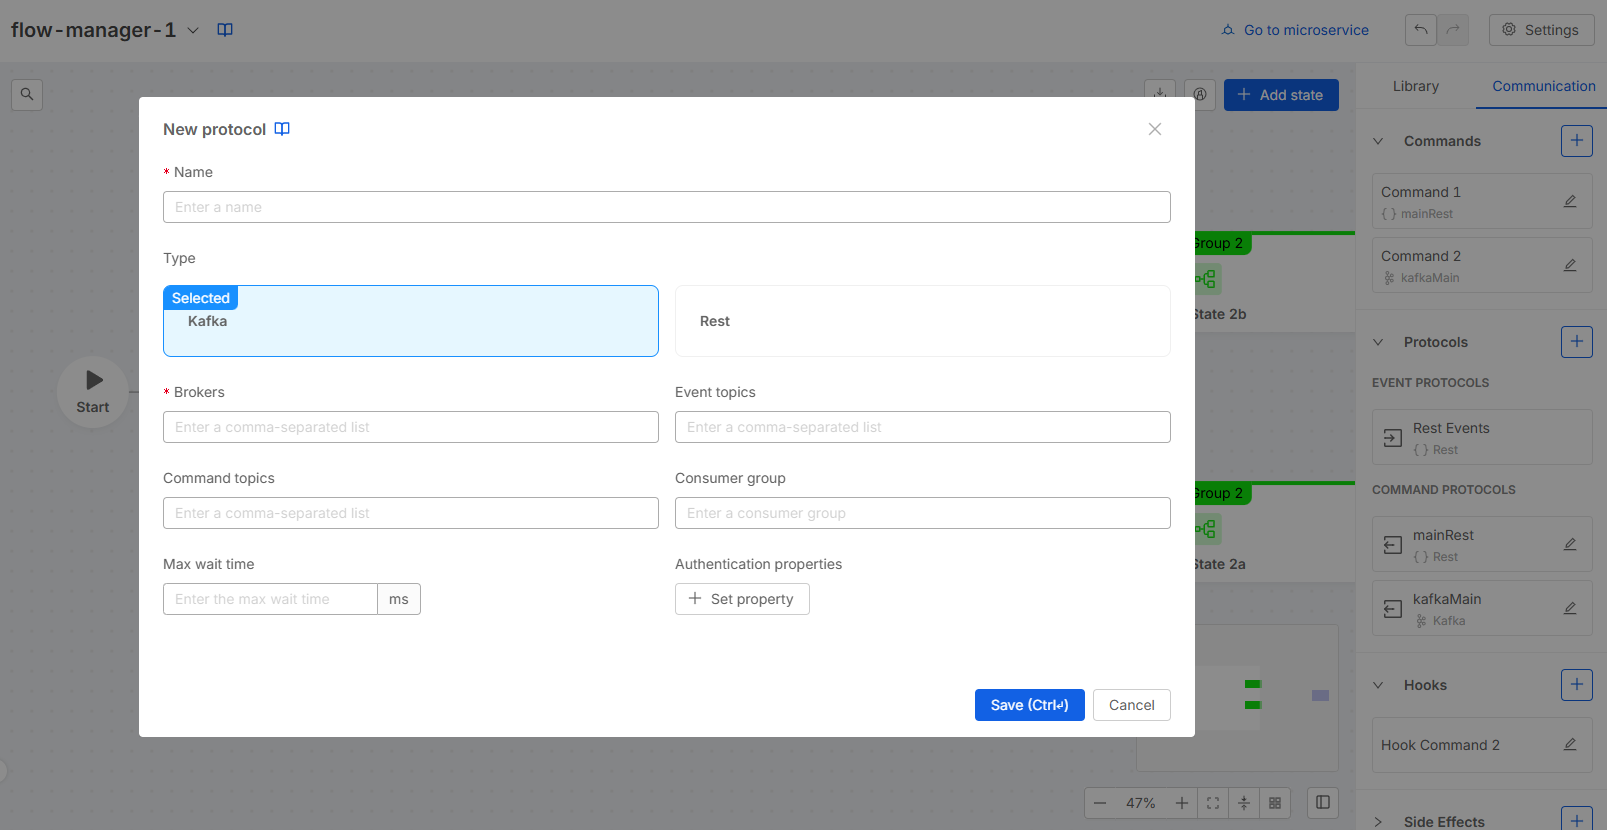1607x830 pixels.
Task: Click the plus icon to add a command
Action: pyautogui.click(x=1576, y=141)
